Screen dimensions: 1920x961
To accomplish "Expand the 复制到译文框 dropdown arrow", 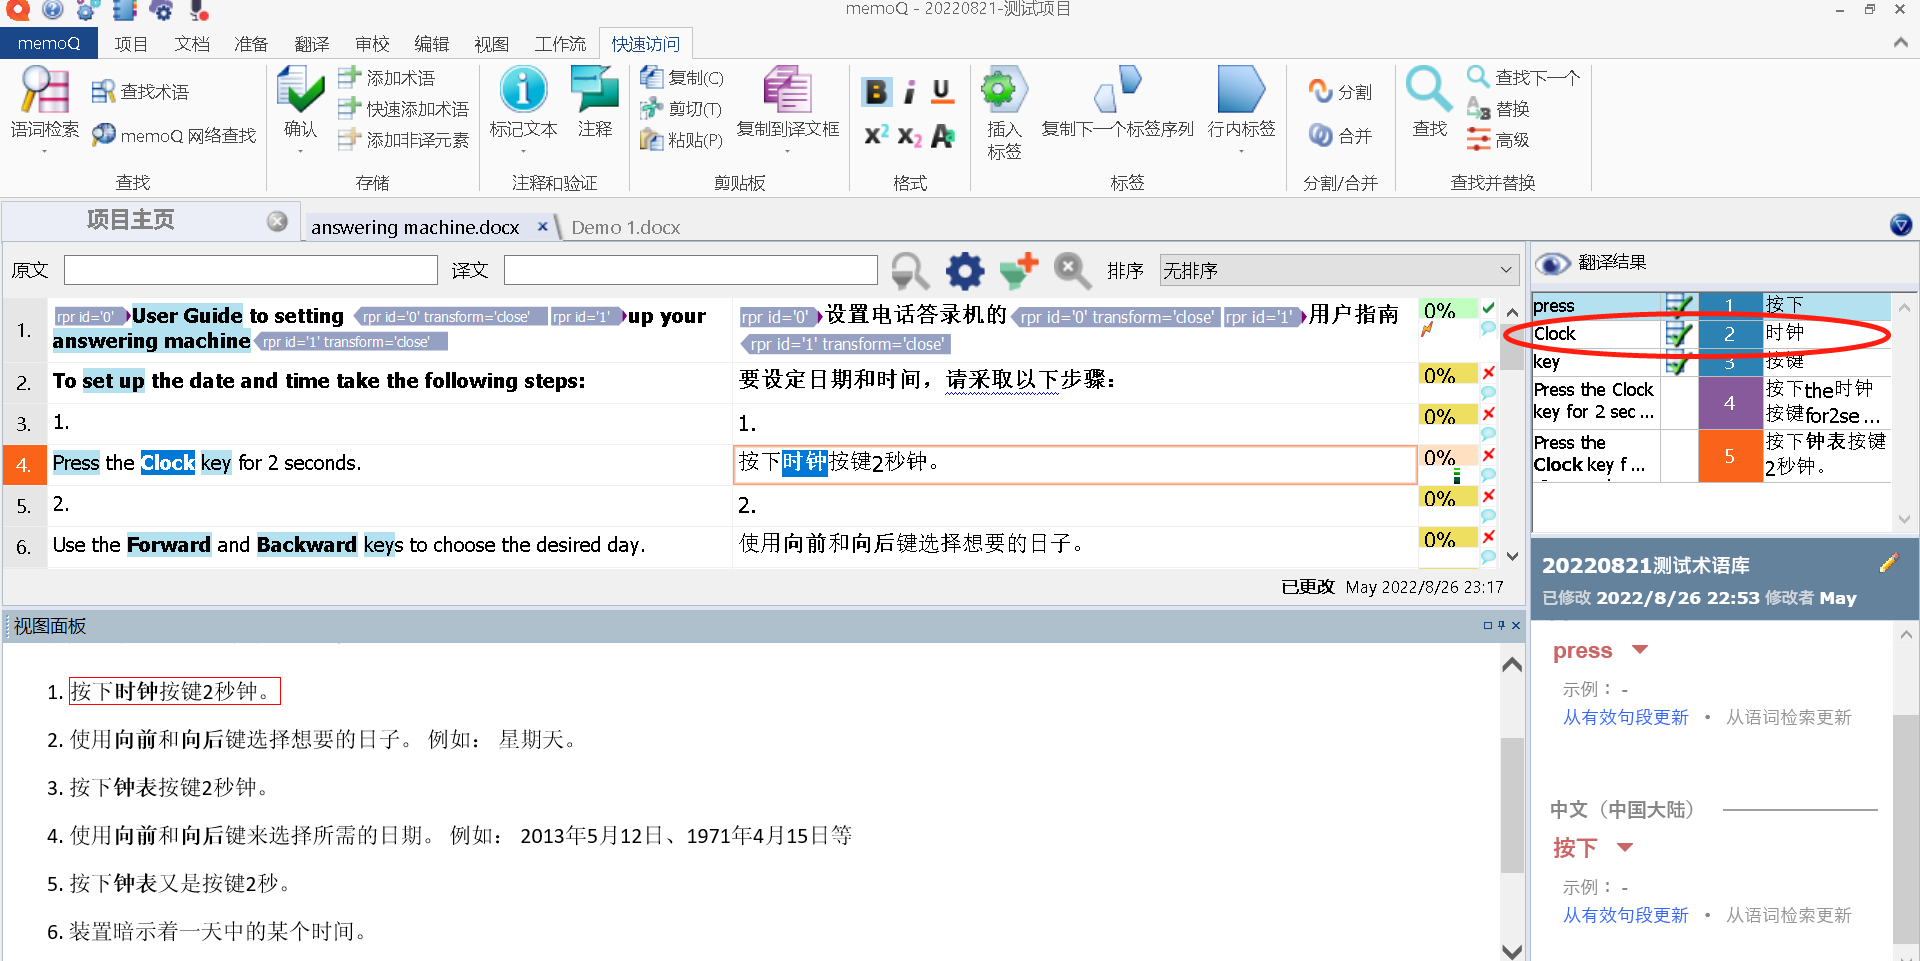I will (x=788, y=151).
